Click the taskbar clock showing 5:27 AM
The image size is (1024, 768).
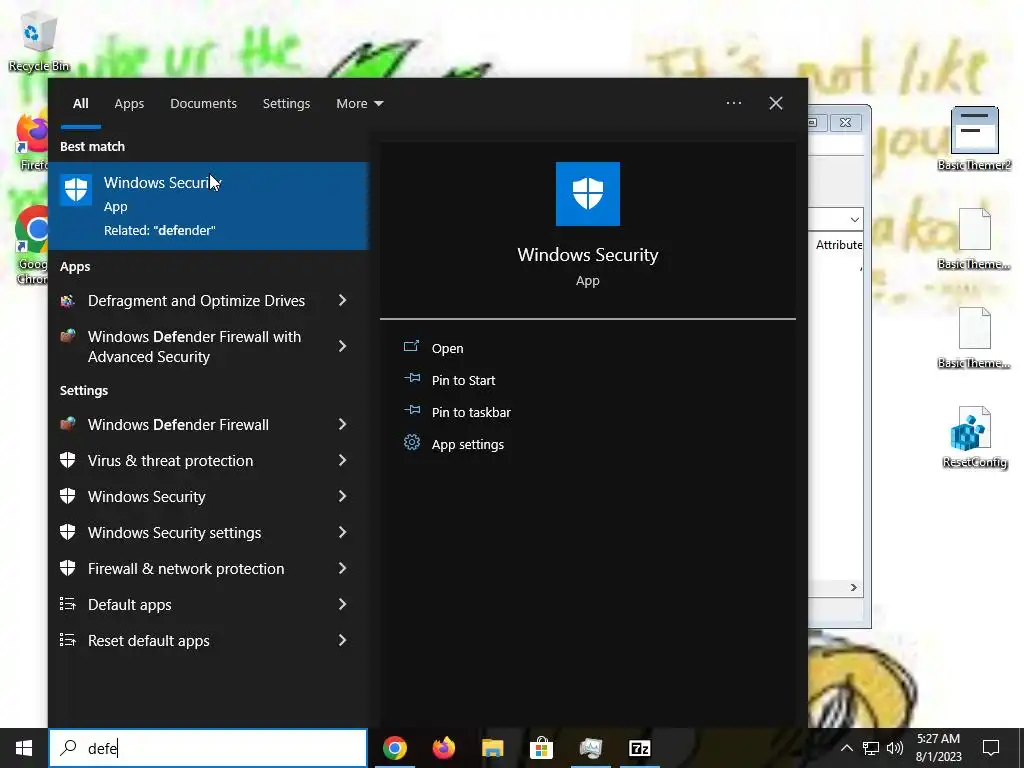pyautogui.click(x=938, y=748)
